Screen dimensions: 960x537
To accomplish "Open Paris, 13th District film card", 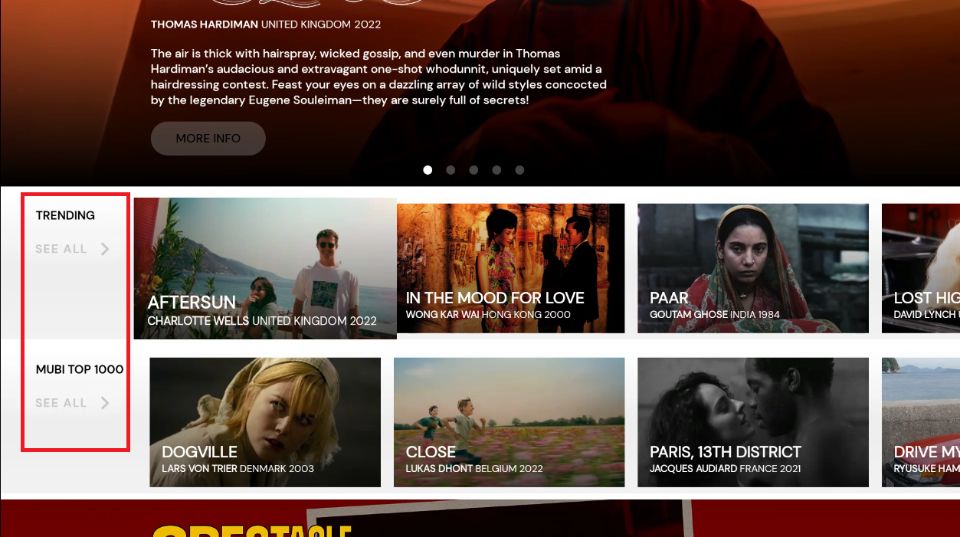I will pos(753,422).
